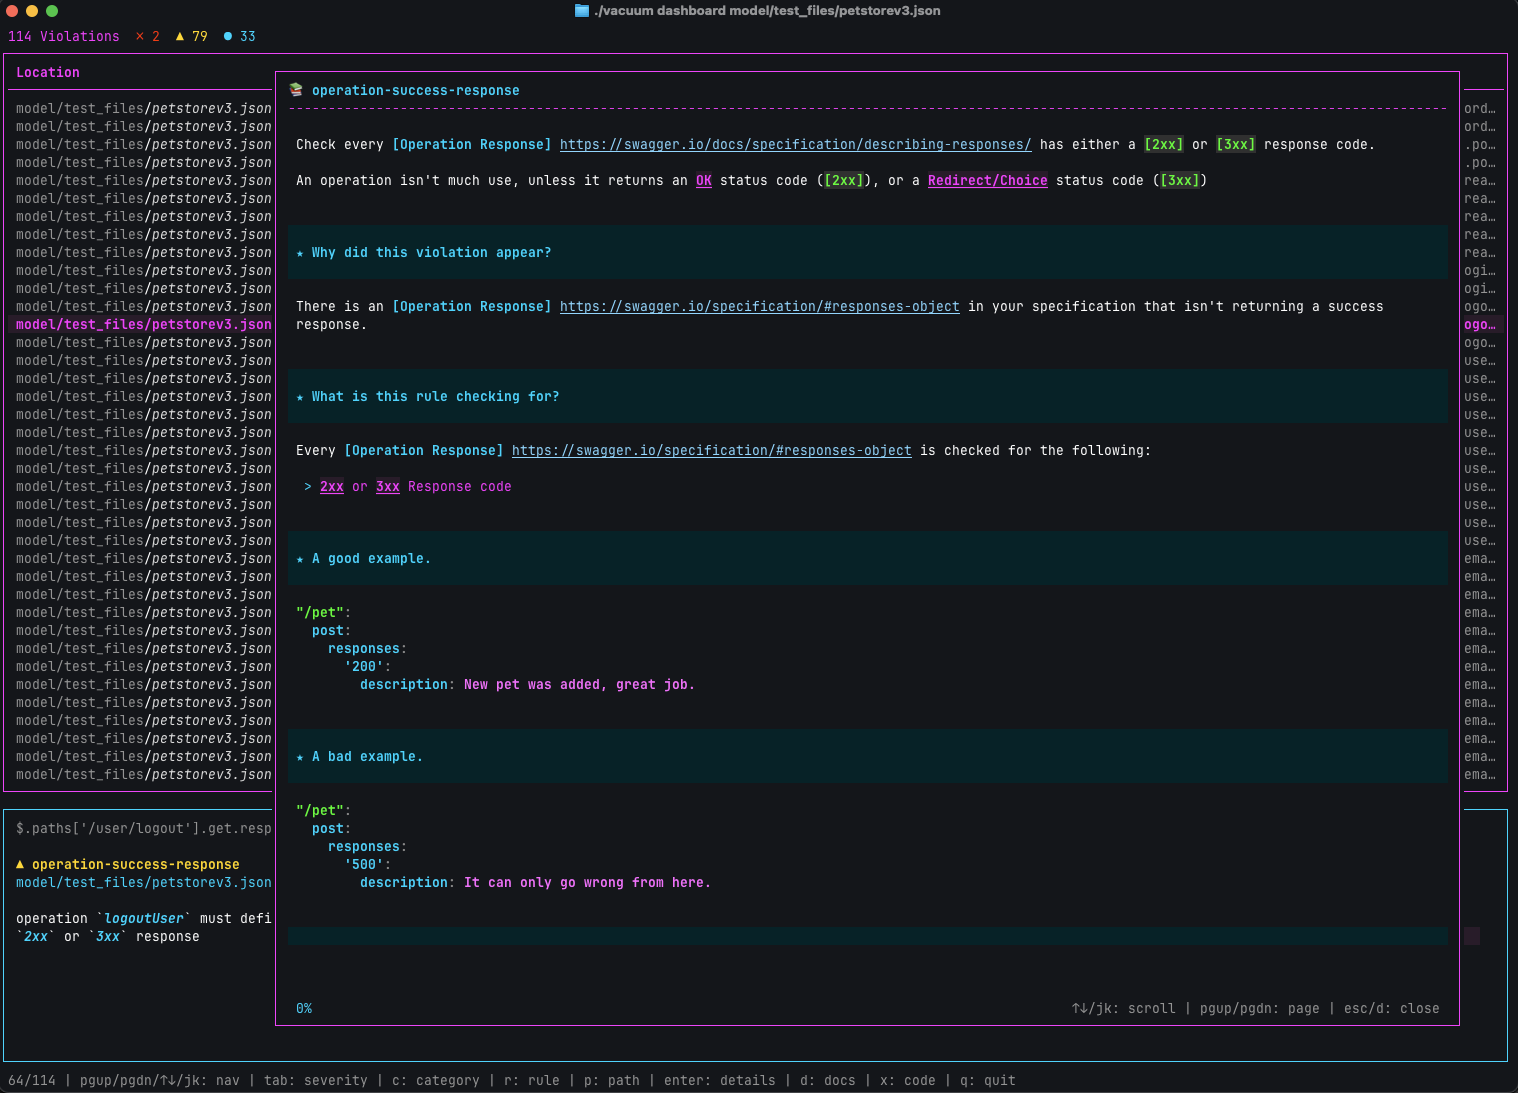This screenshot has width=1518, height=1093.
Task: Click the 'logoutUser' operation name in message
Action: pos(144,918)
